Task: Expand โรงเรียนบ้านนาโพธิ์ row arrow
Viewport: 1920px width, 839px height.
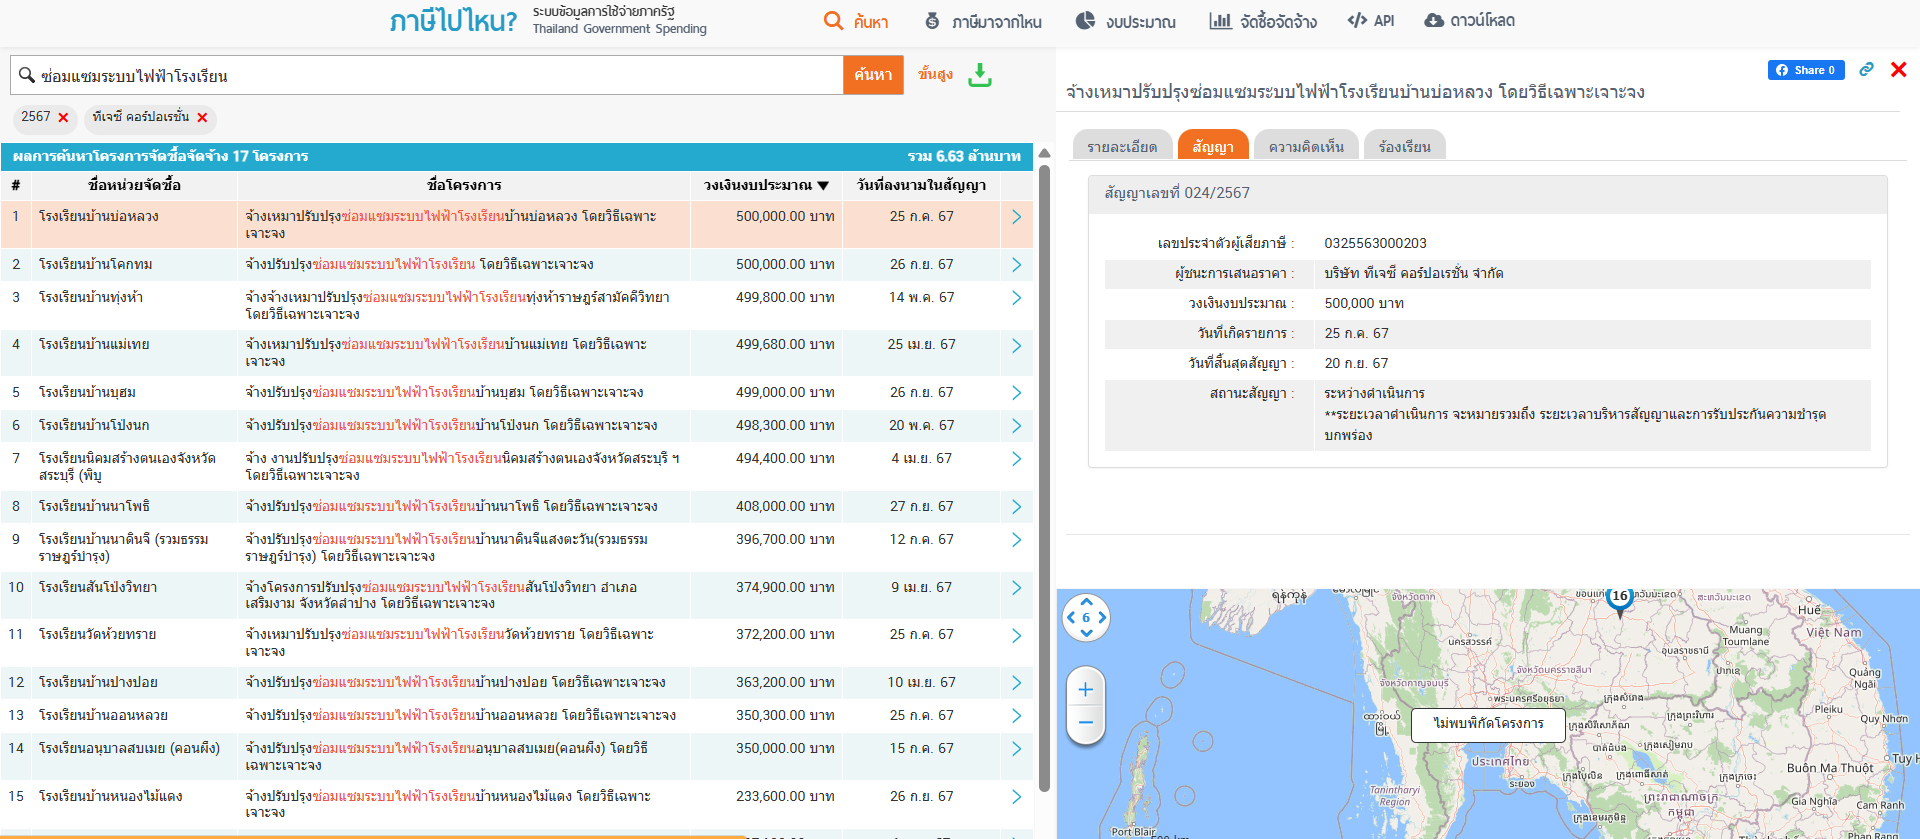Action: point(1016,507)
